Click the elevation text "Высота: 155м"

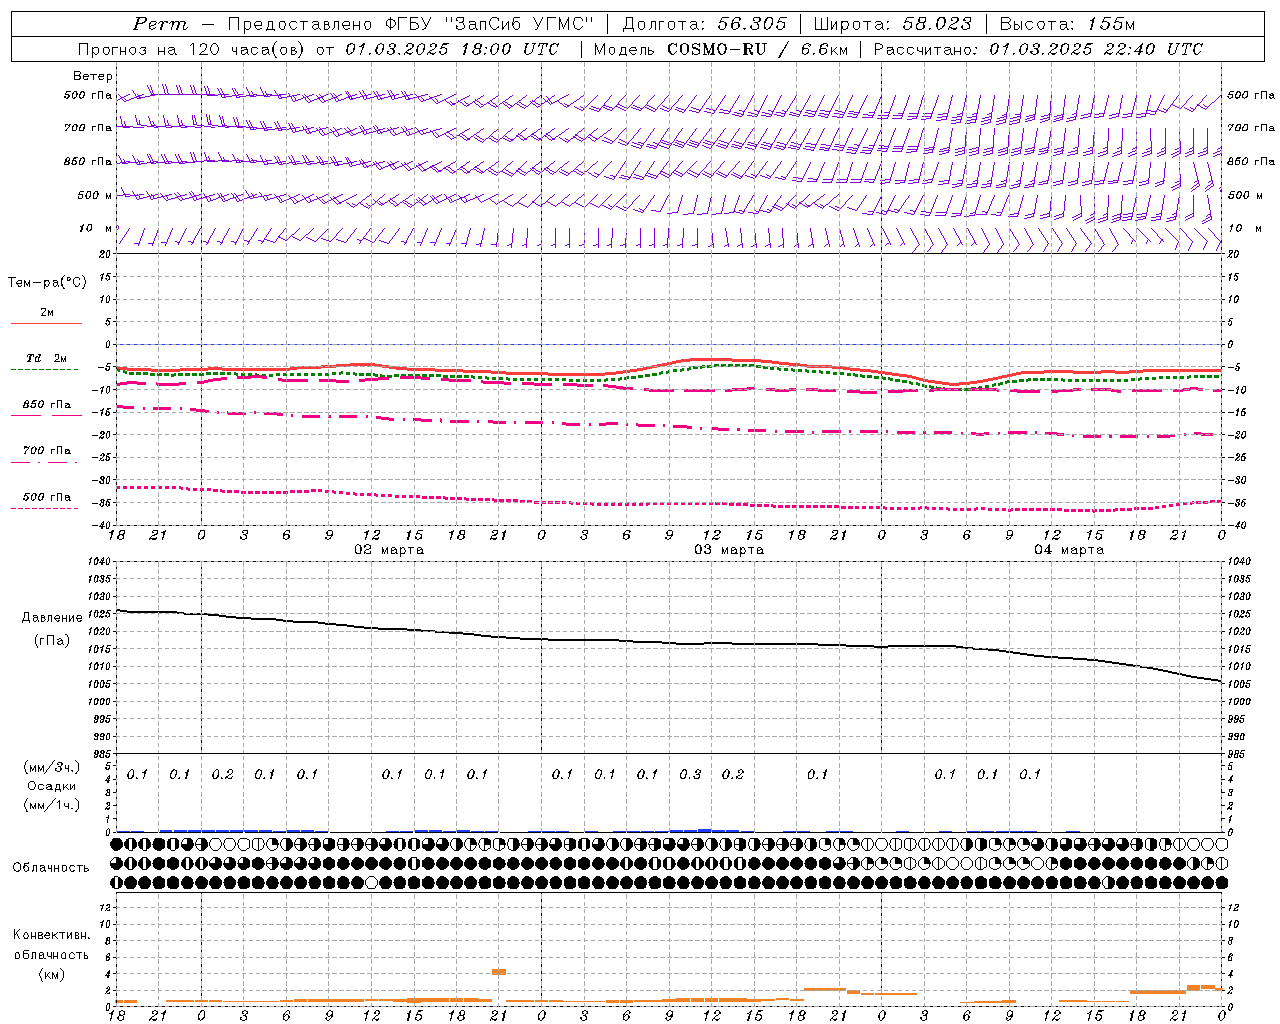1067,24
